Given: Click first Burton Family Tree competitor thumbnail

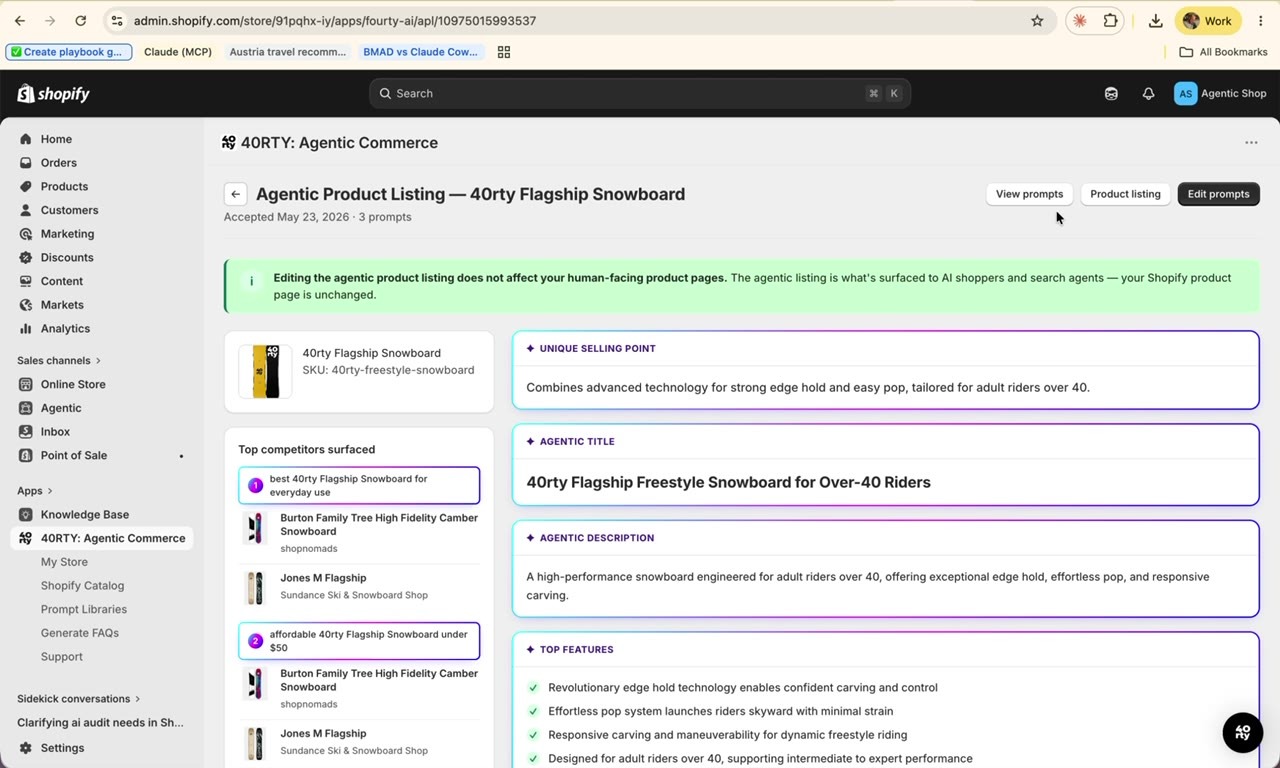Looking at the screenshot, I should click(x=255, y=528).
